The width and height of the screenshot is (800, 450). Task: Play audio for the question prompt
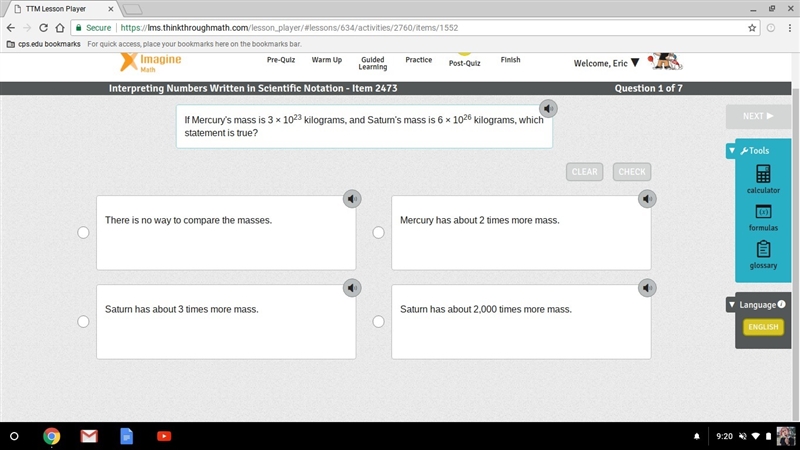tap(548, 109)
